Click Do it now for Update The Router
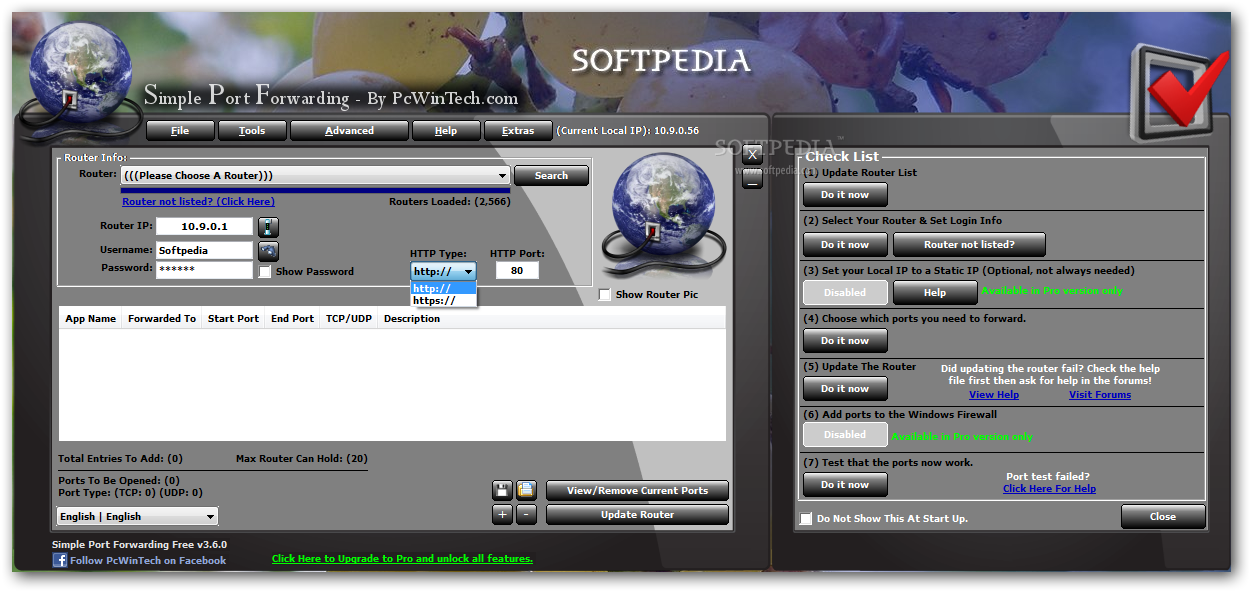The height and width of the screenshot is (592, 1251). pos(845,389)
